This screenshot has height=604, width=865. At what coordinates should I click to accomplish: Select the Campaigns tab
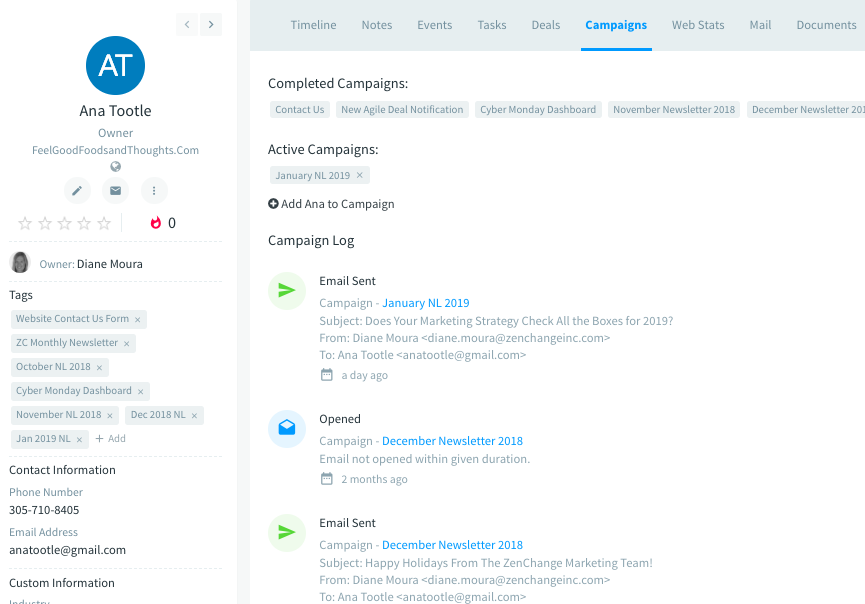tap(616, 25)
